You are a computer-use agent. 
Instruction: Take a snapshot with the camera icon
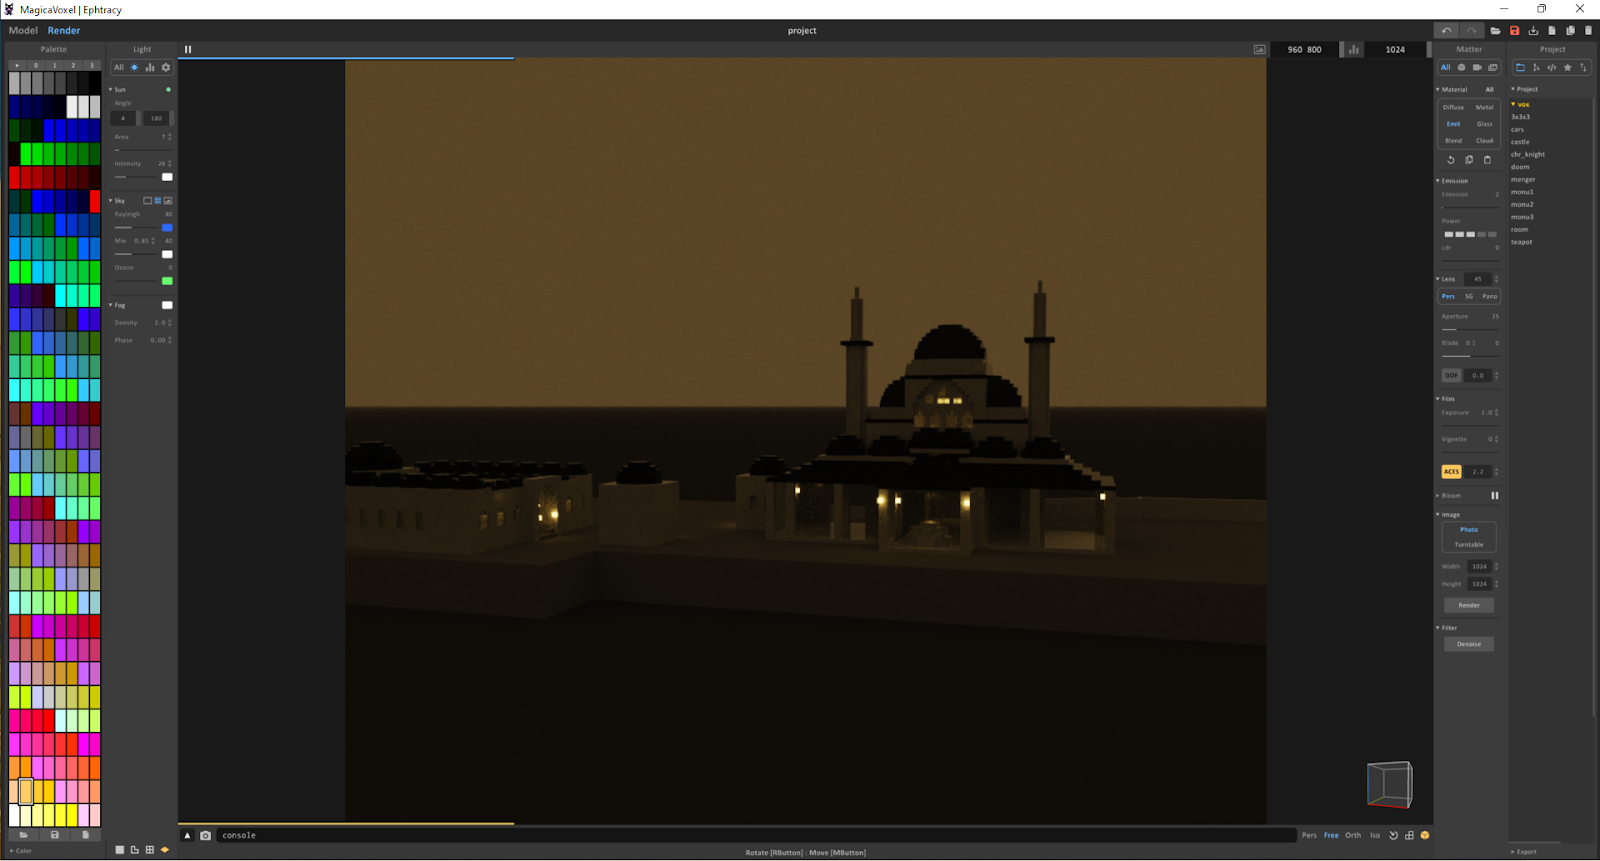pyautogui.click(x=205, y=836)
